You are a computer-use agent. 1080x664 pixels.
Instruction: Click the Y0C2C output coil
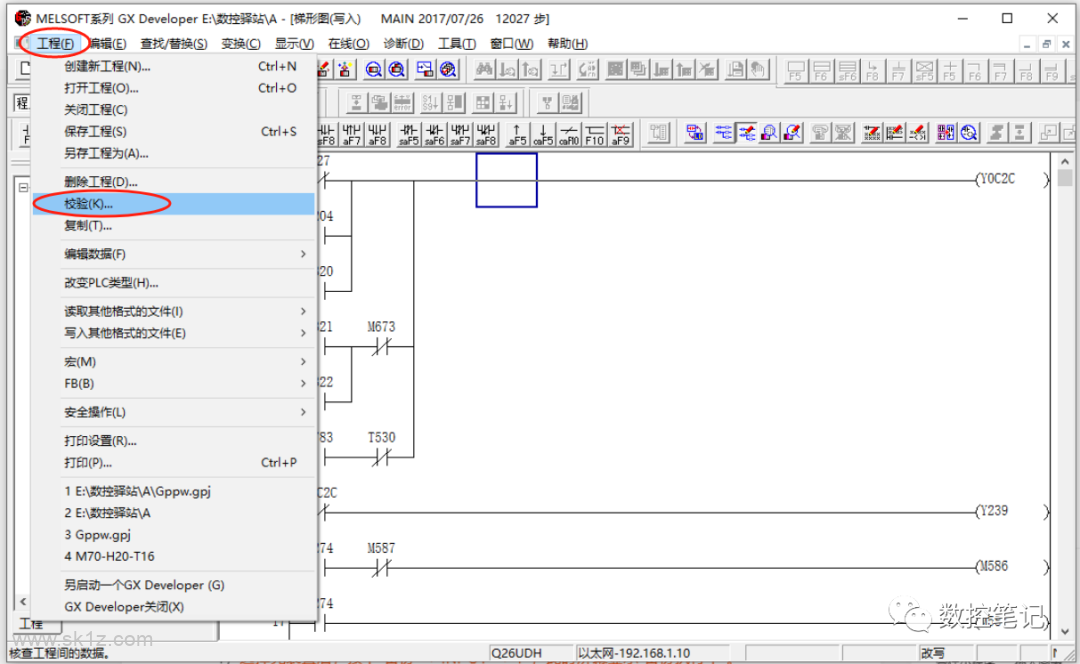pyautogui.click(x=1012, y=179)
